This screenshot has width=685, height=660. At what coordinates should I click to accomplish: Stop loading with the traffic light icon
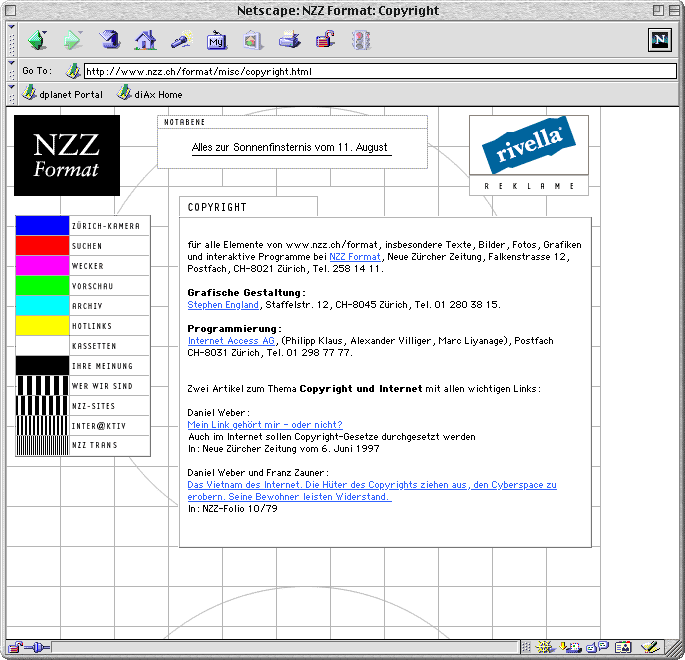click(x=361, y=40)
